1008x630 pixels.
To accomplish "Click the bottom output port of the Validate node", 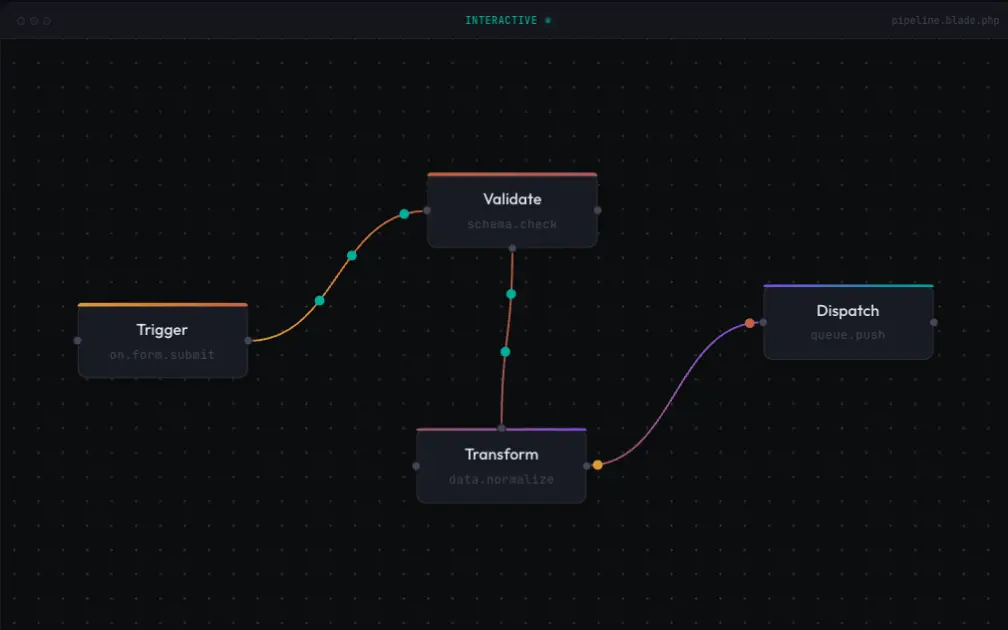I will click(513, 247).
